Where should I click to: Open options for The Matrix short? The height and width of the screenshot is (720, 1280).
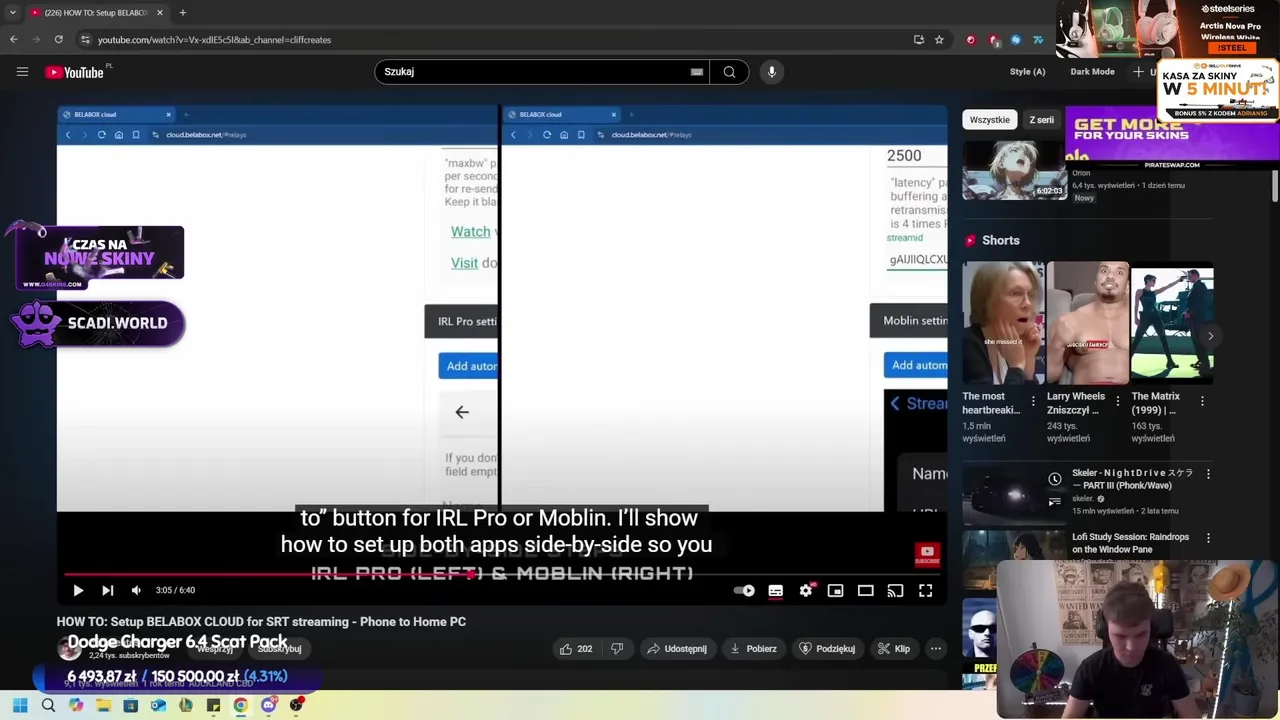pyautogui.click(x=1202, y=401)
